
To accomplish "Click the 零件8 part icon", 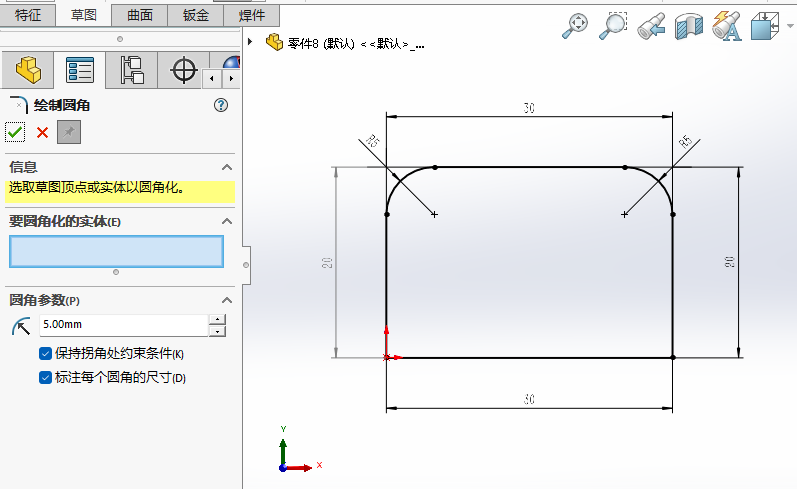I will tap(274, 42).
